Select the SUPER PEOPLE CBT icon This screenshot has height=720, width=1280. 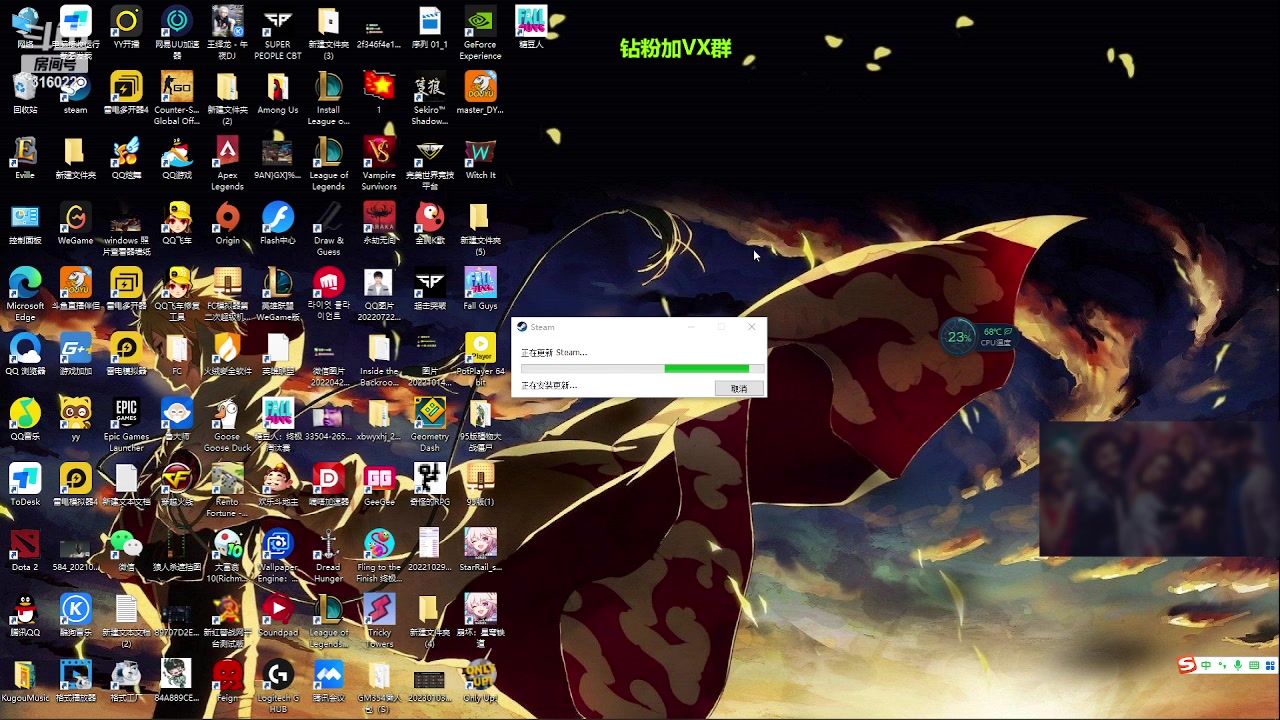(278, 33)
